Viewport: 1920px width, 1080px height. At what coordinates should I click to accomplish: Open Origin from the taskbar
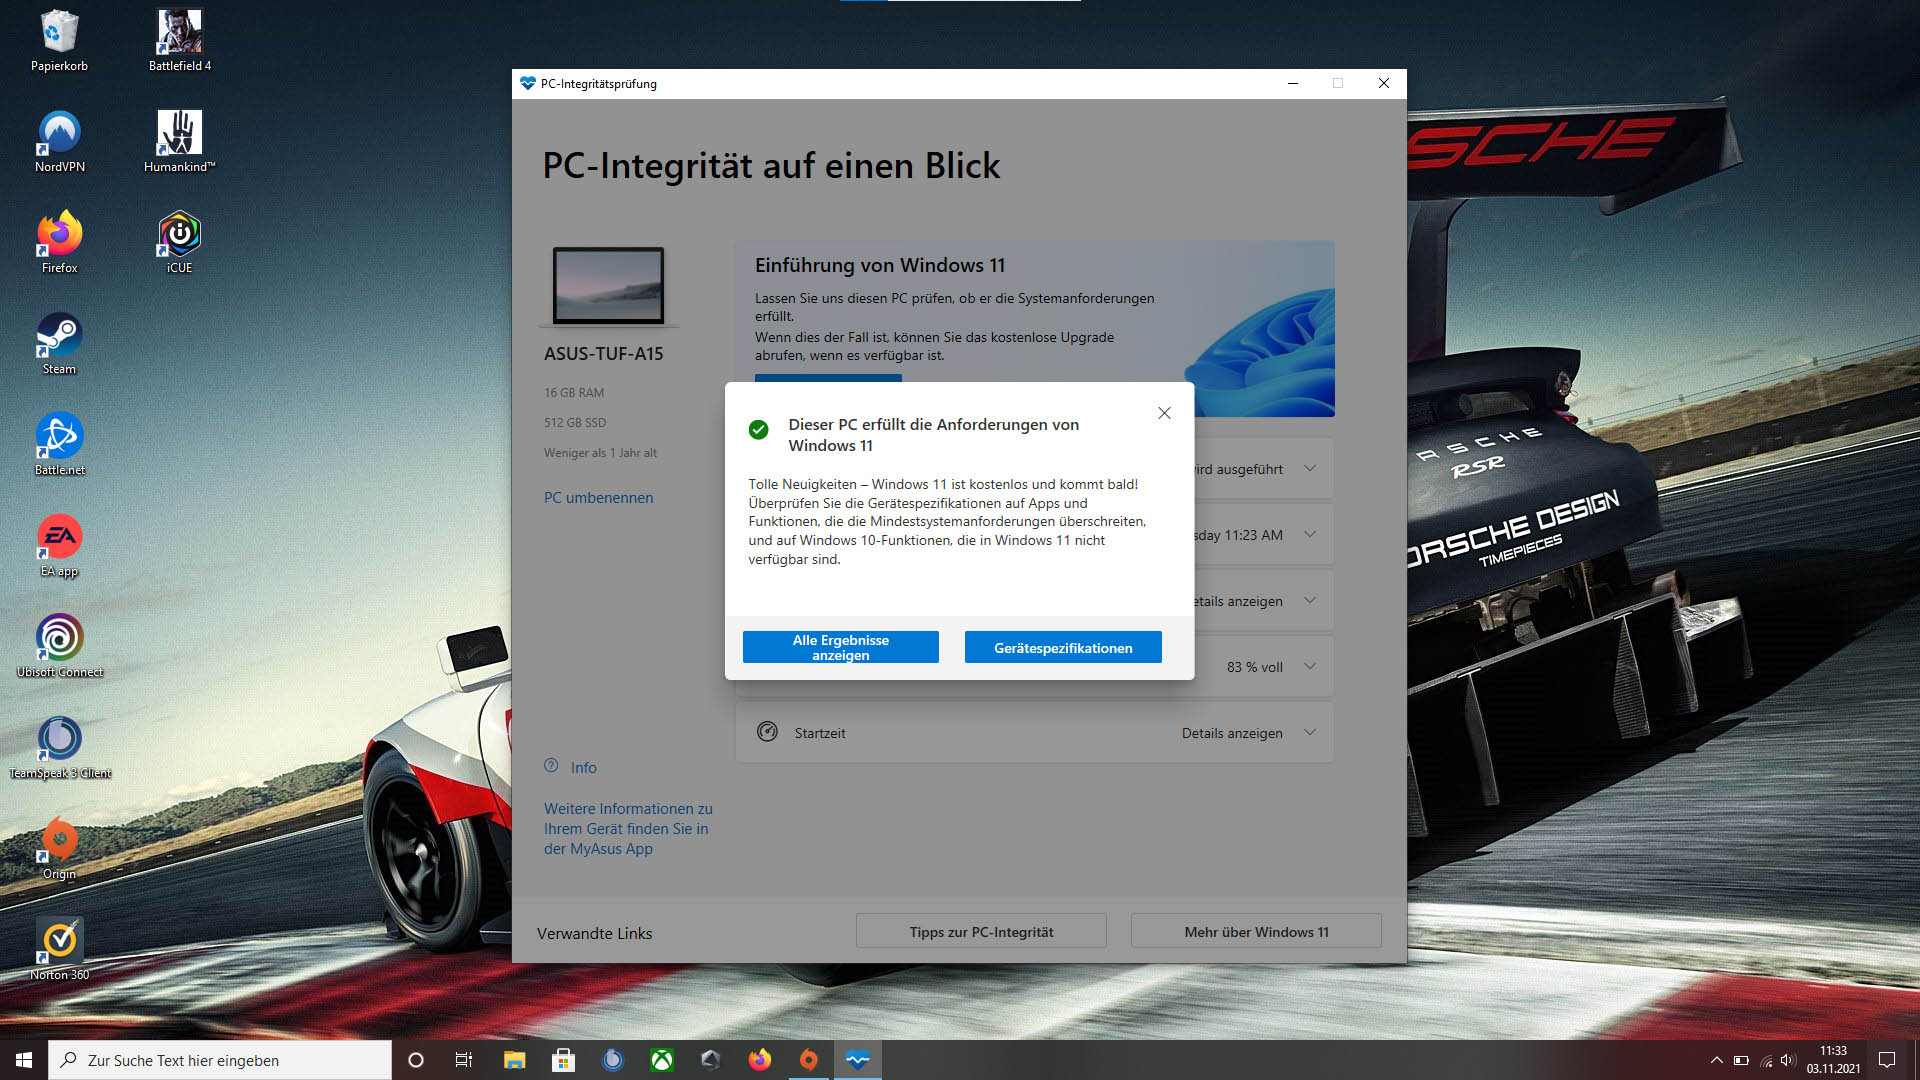coord(809,1060)
